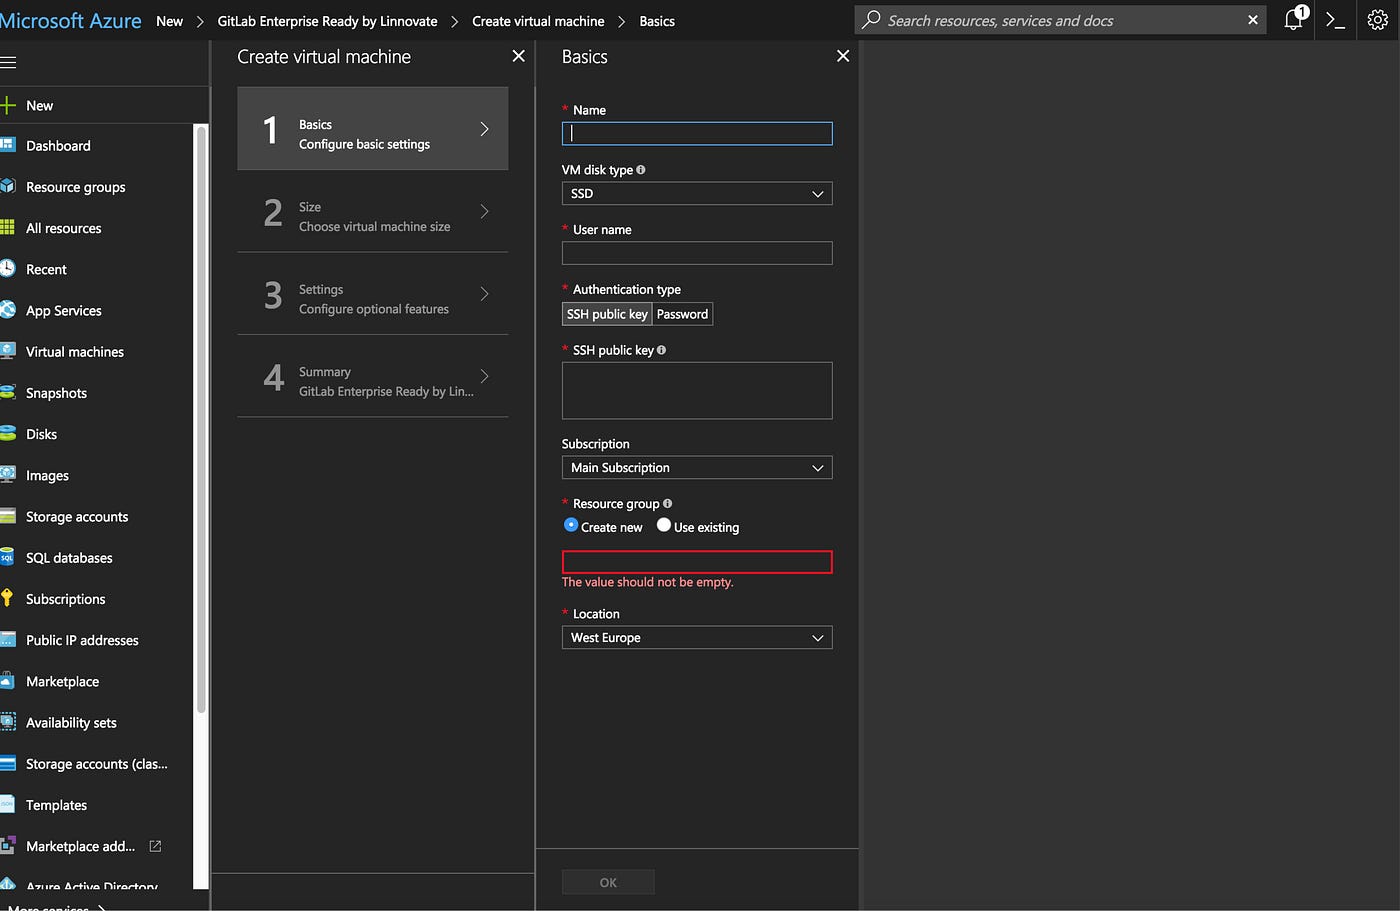The width and height of the screenshot is (1400, 911).
Task: Click the Subscriptions key icon
Action: coord(8,599)
